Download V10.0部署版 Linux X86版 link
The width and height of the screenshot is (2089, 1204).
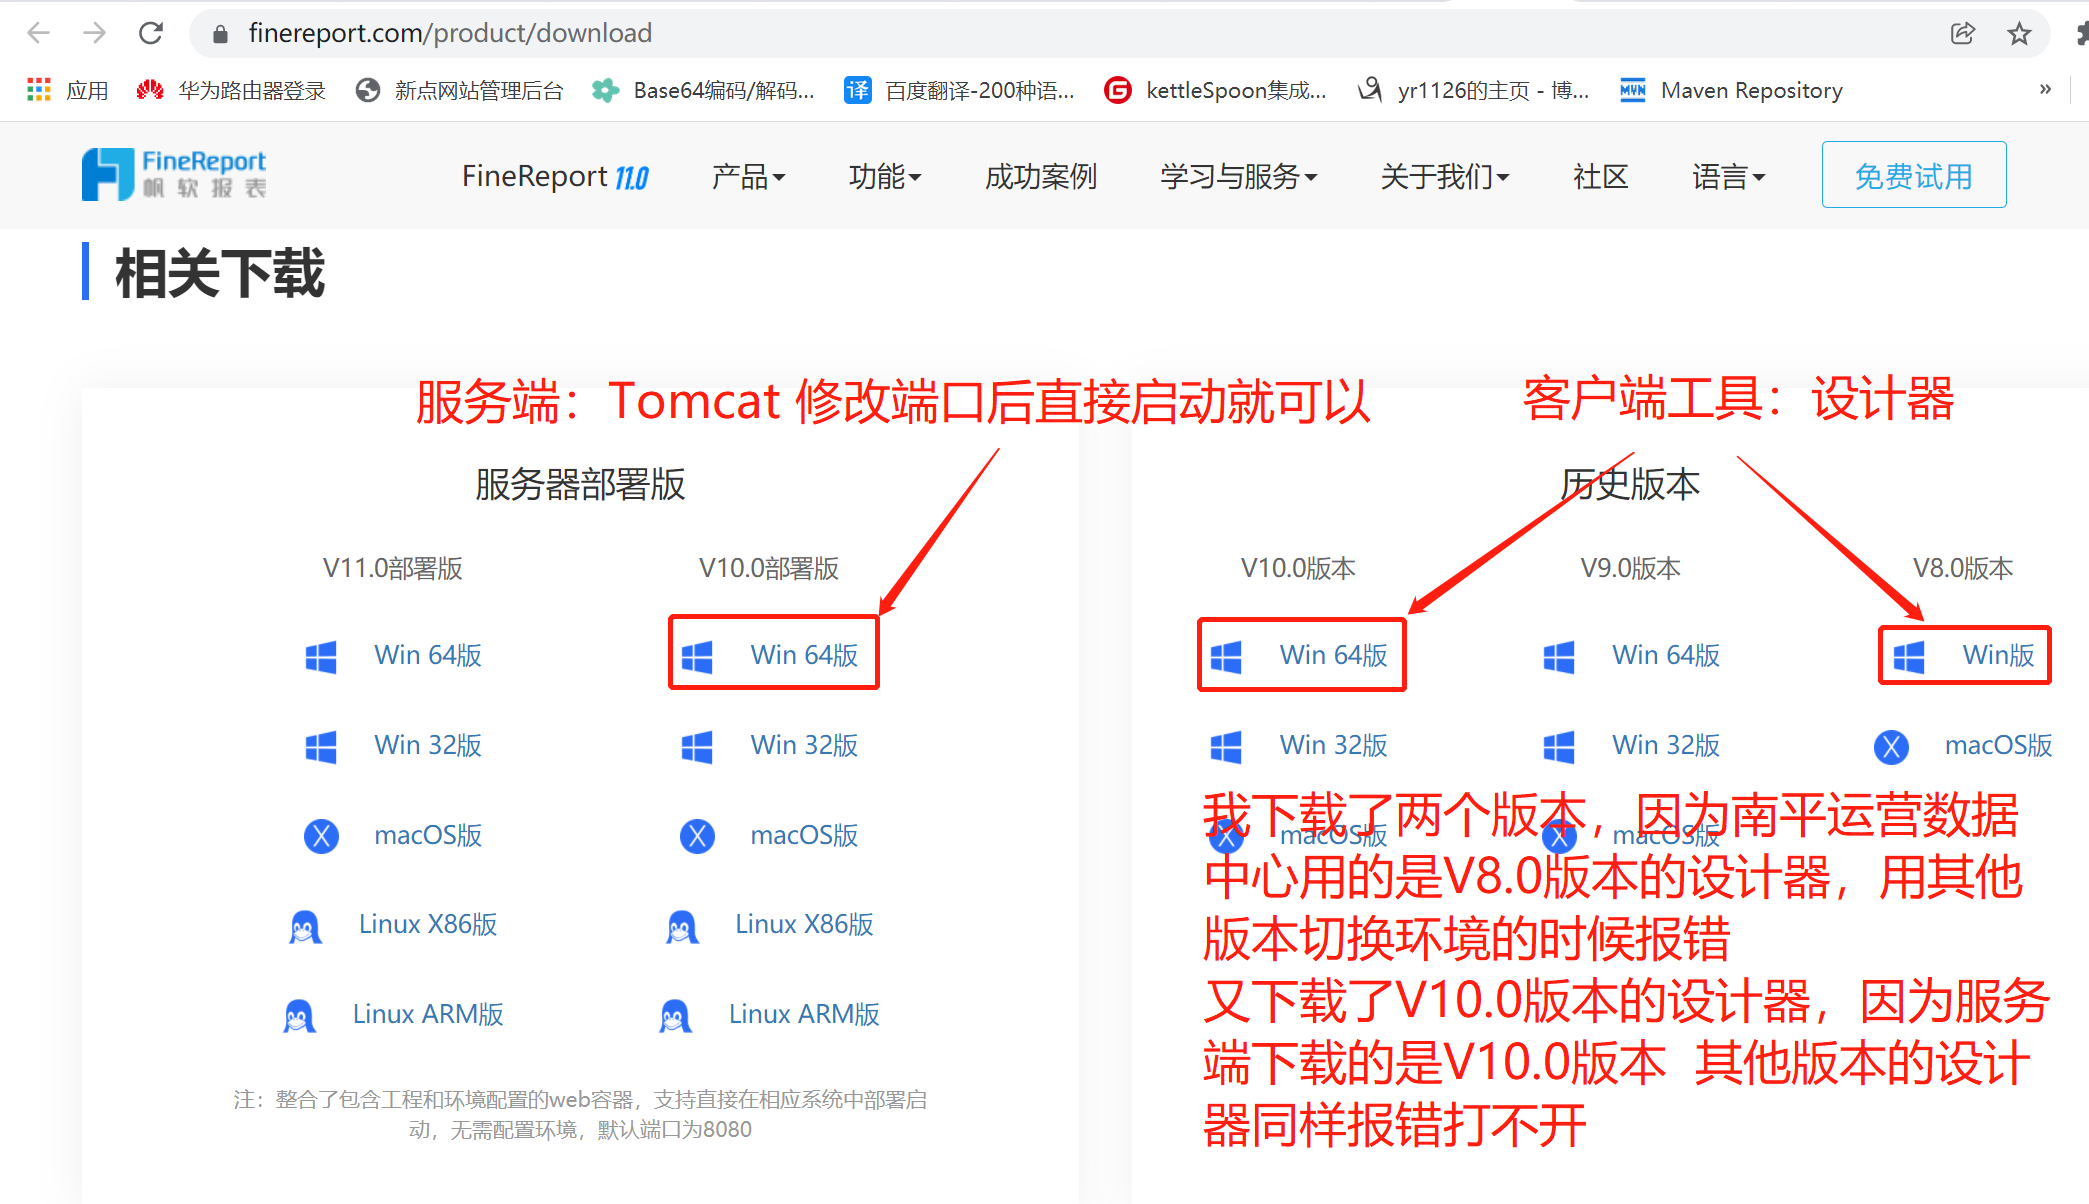805,924
